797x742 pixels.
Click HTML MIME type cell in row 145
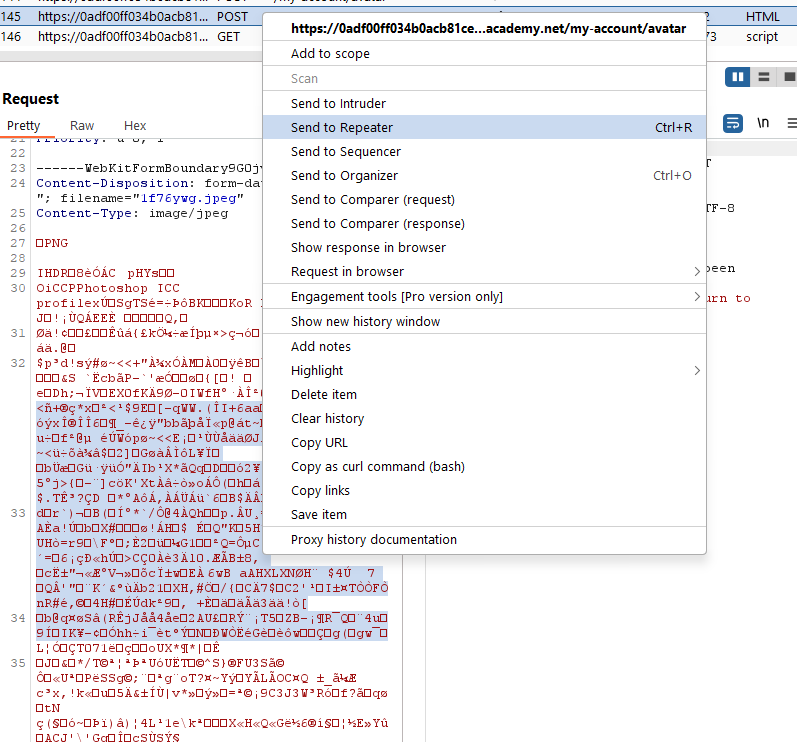(x=762, y=17)
